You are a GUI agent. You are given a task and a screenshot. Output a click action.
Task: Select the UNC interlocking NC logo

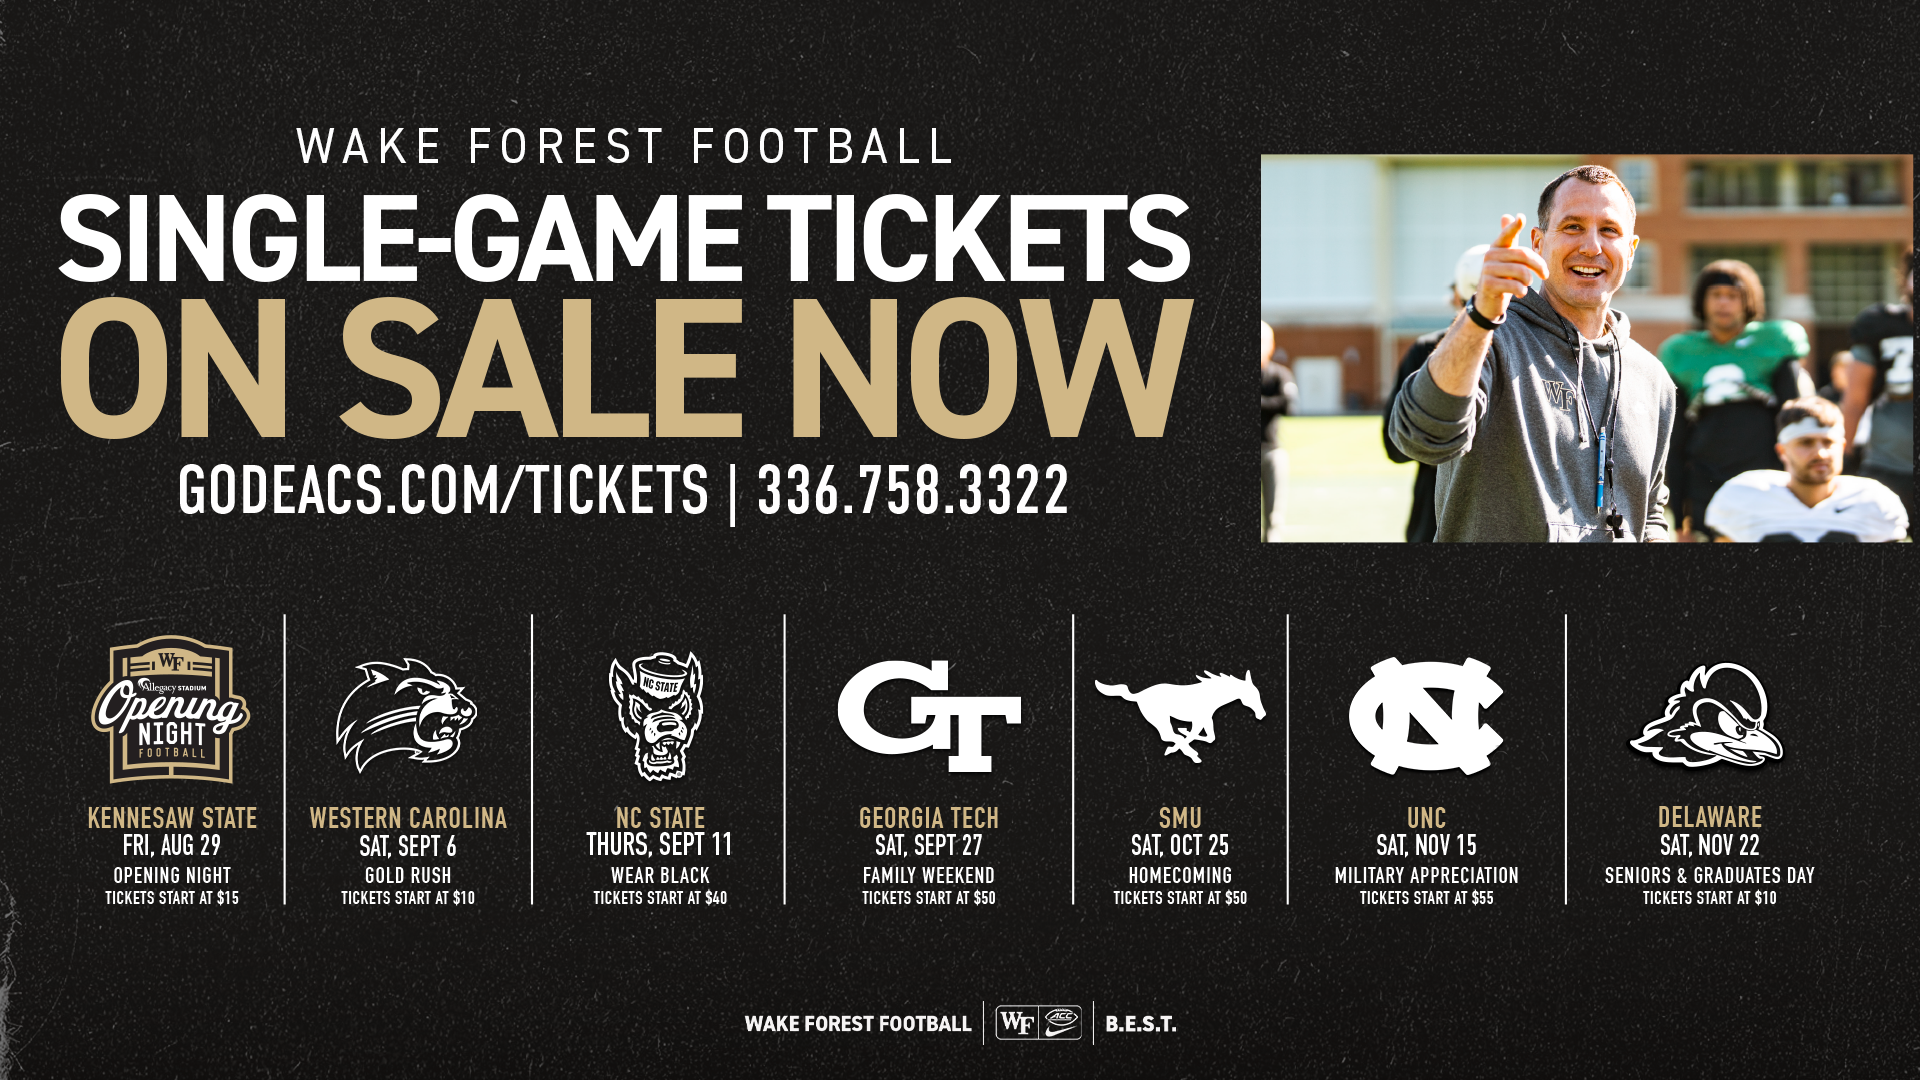(x=1426, y=715)
